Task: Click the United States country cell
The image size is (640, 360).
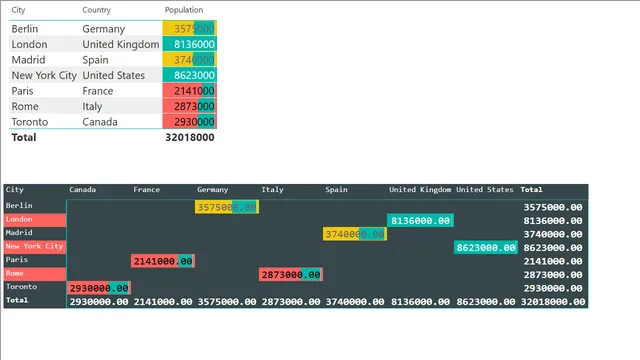Action: click(x=113, y=76)
